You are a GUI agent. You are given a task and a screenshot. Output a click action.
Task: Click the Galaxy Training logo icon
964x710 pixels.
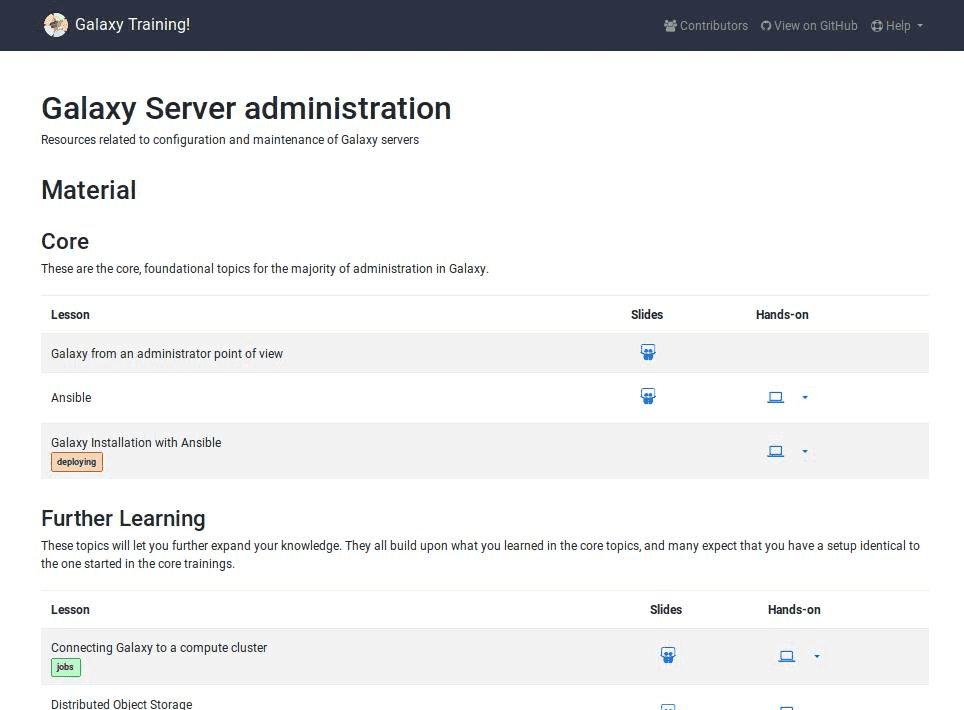56,25
